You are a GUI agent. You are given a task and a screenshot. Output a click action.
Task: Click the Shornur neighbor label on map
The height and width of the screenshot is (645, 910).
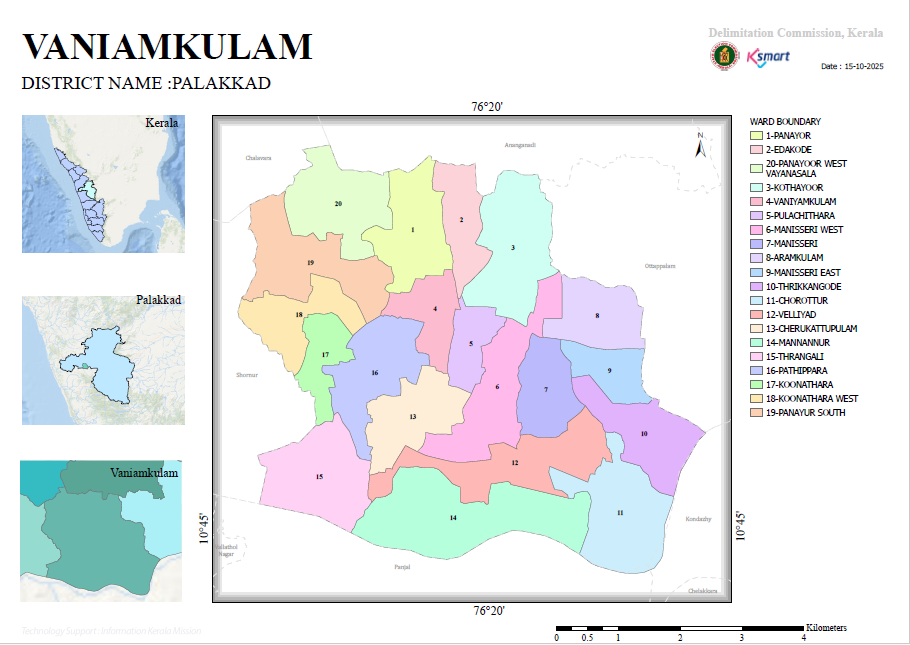pyautogui.click(x=247, y=375)
